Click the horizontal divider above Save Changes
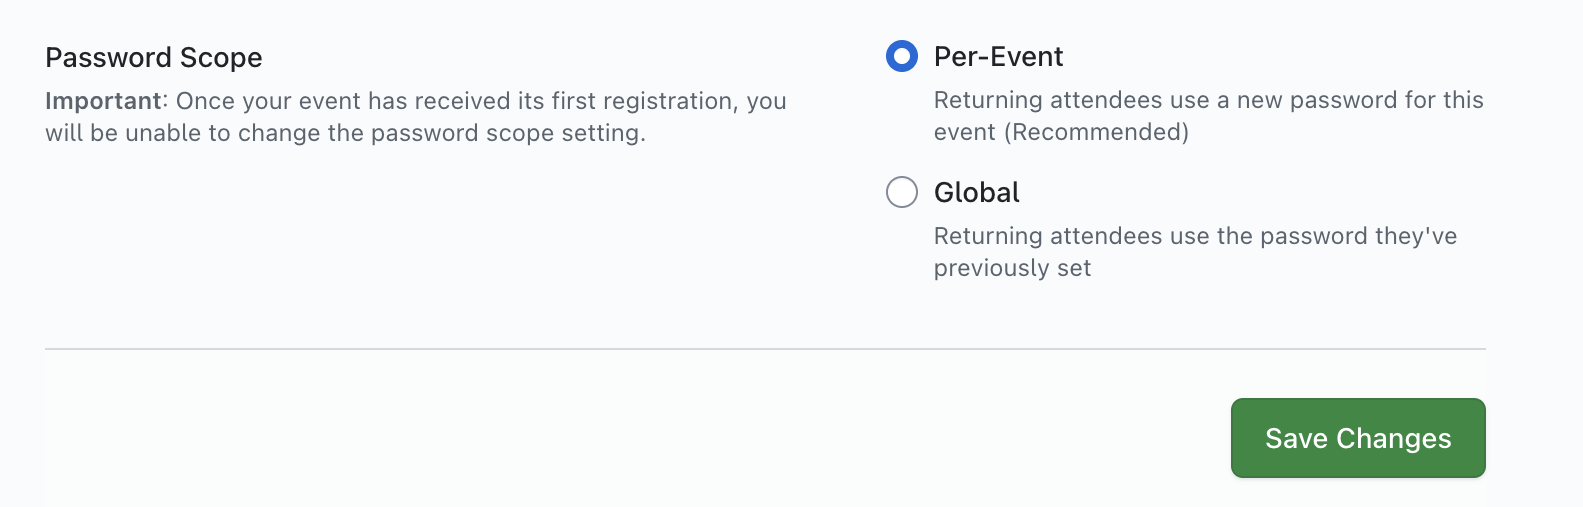The image size is (1583, 507). pyautogui.click(x=765, y=349)
